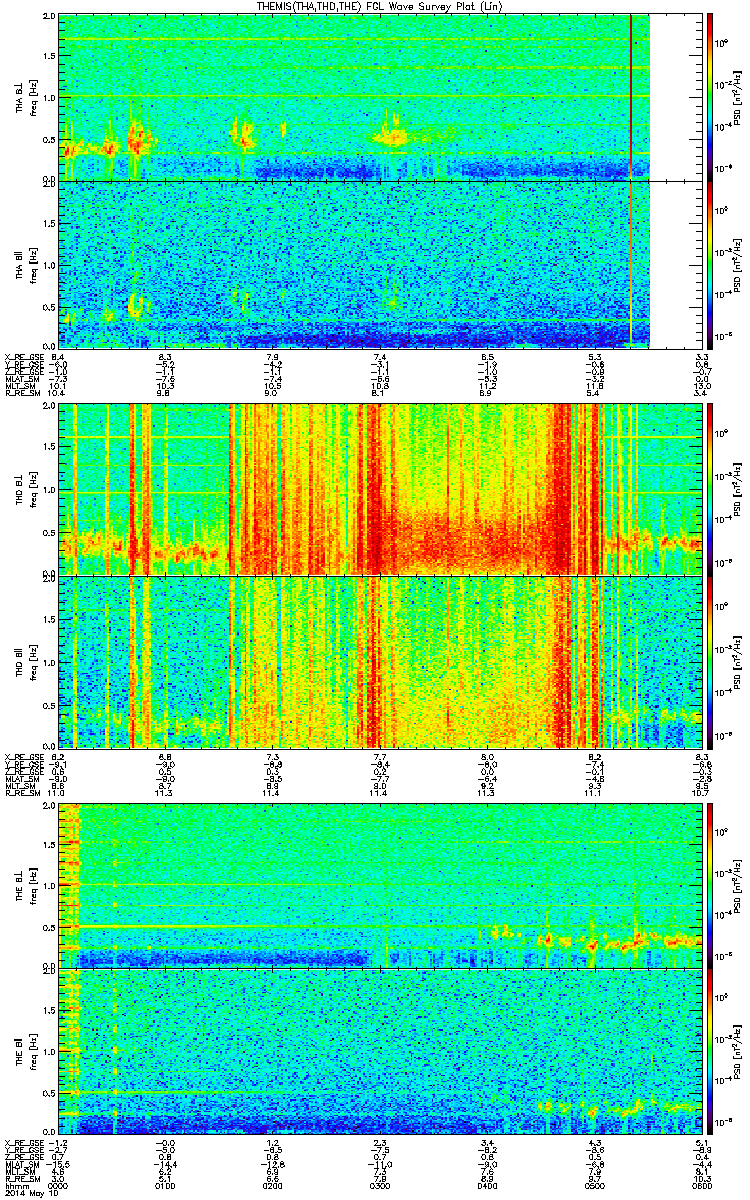Screen dimensions: 750x1200
Task: Select the 'THA BL freq [Hz]' axis label
Action: (x=24, y=97)
